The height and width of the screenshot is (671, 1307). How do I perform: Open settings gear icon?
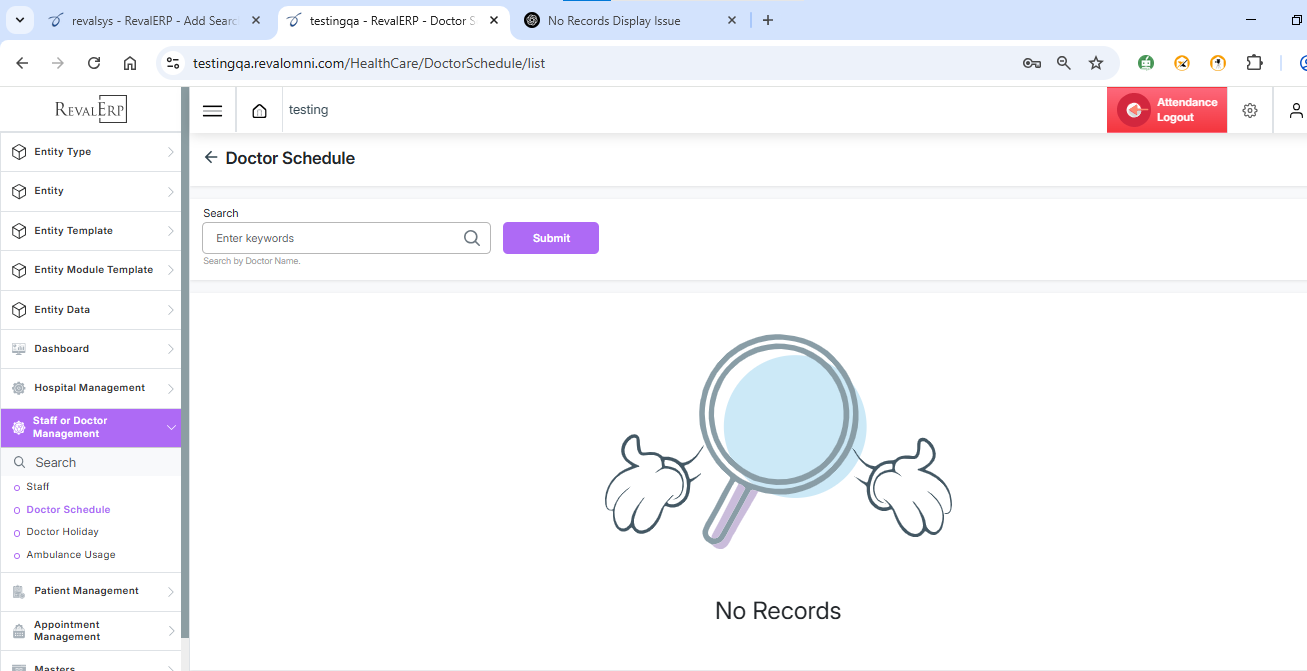click(x=1249, y=110)
